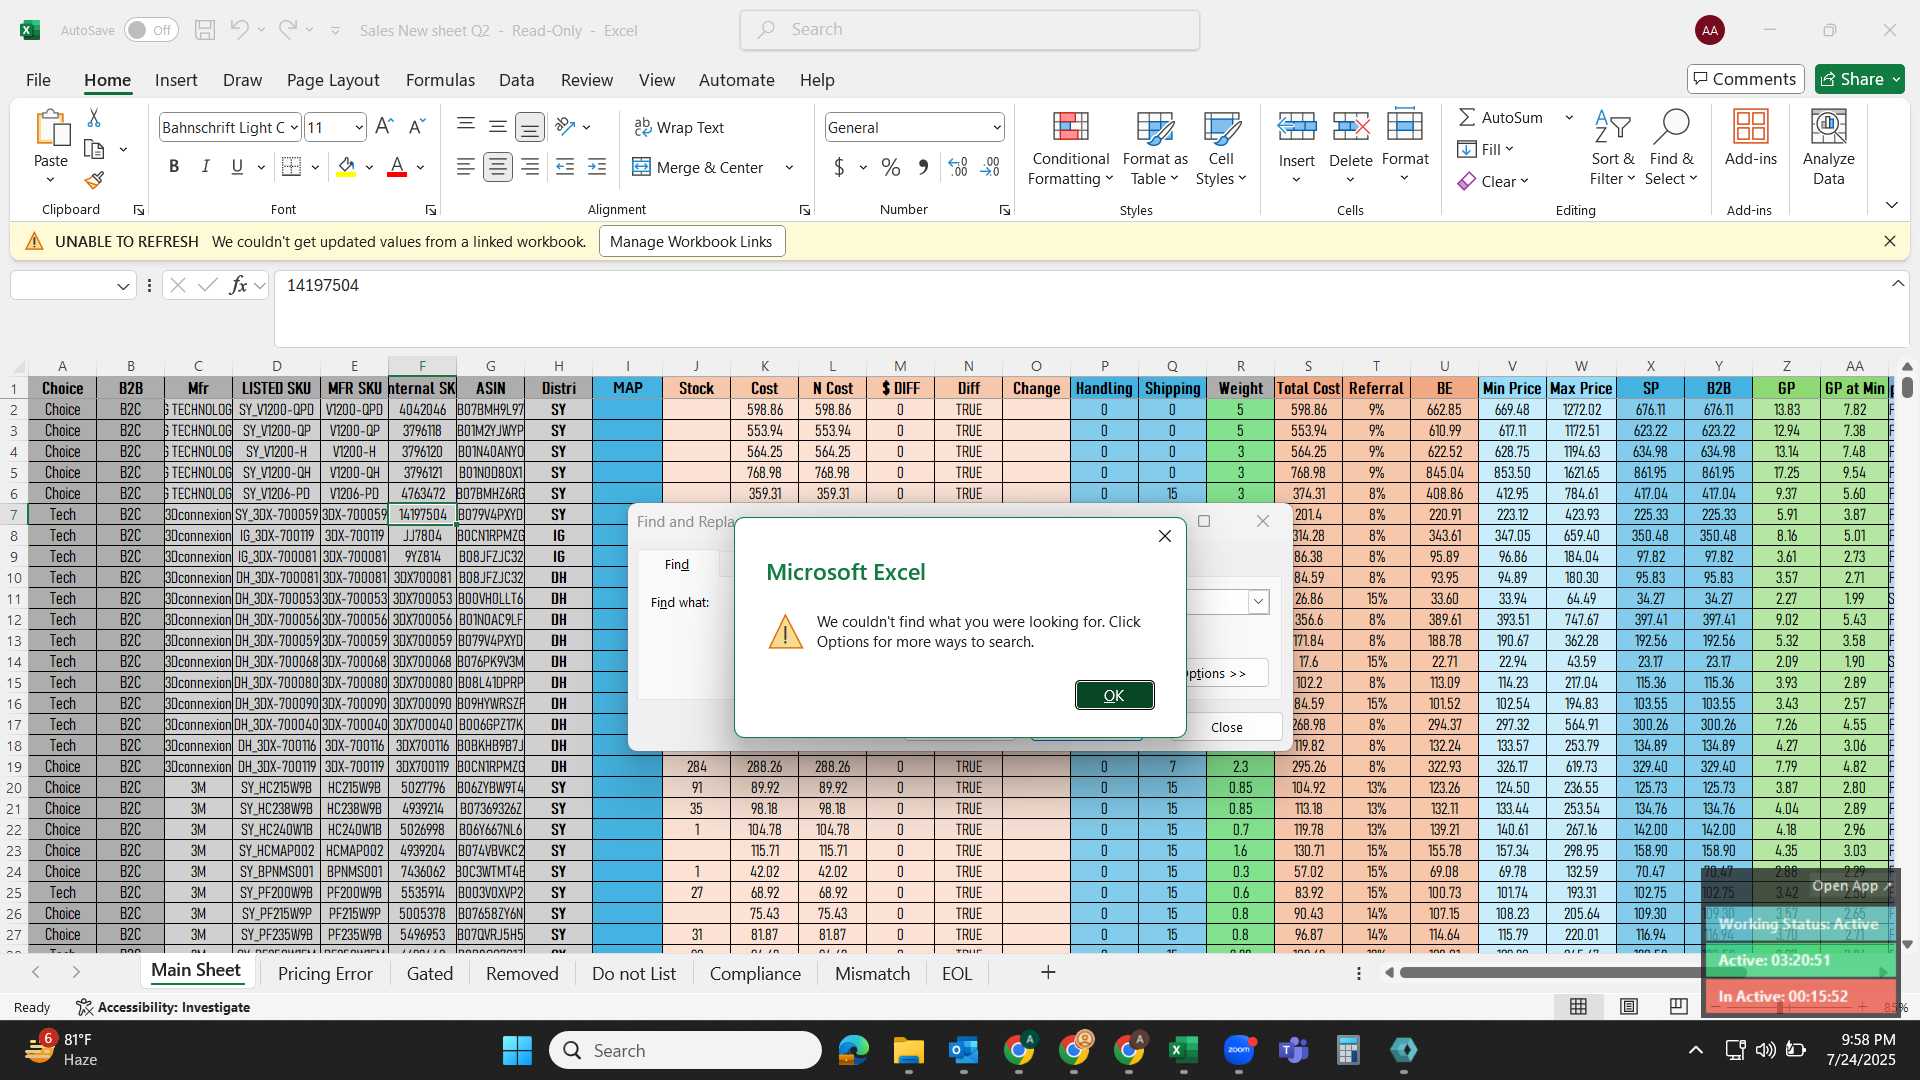Image resolution: width=1920 pixels, height=1080 pixels.
Task: Open Windows Start menu
Action: click(517, 1050)
